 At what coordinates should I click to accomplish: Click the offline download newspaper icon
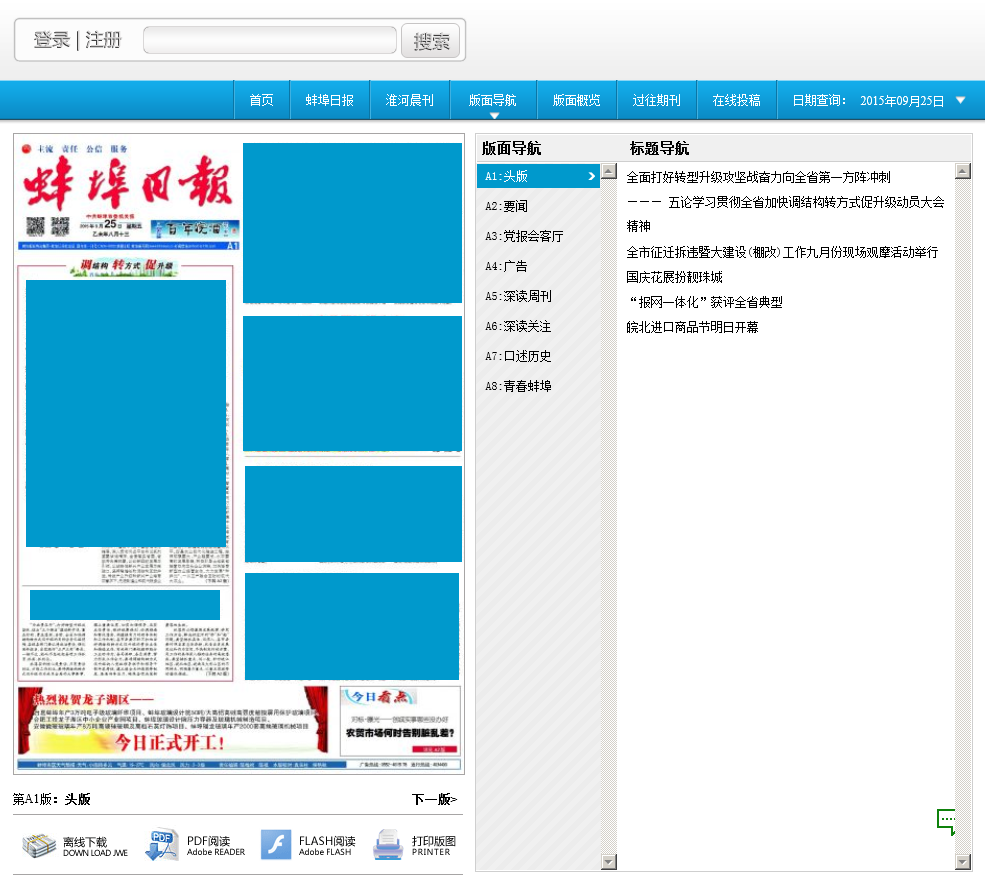click(39, 845)
